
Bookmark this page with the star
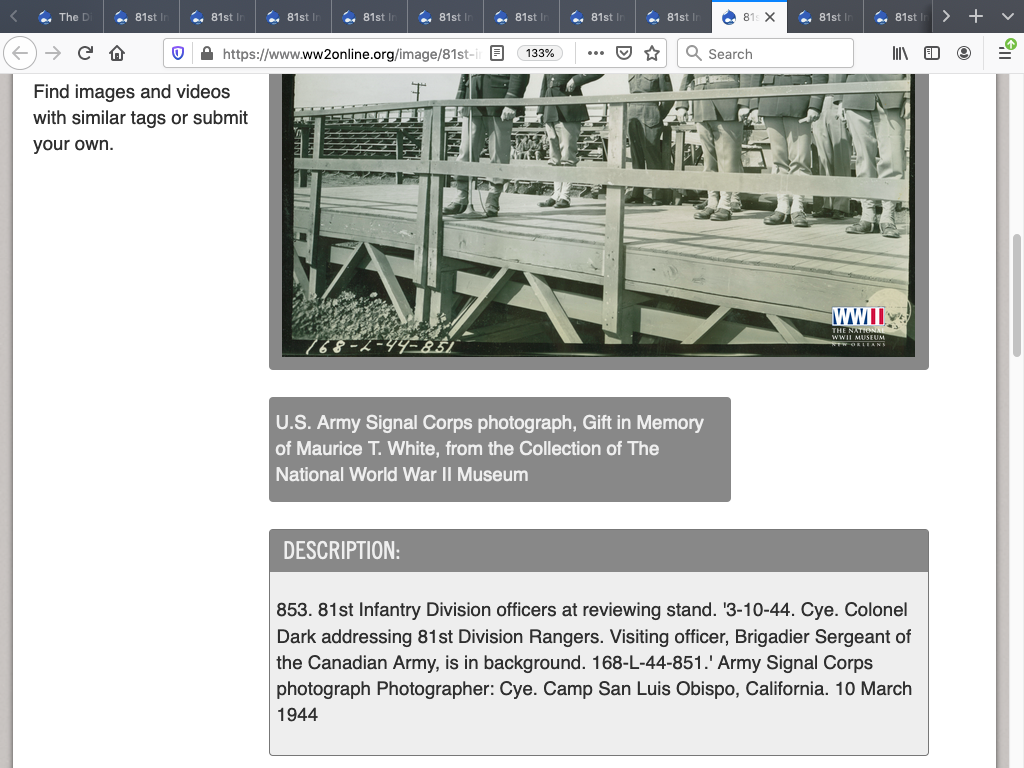[652, 53]
